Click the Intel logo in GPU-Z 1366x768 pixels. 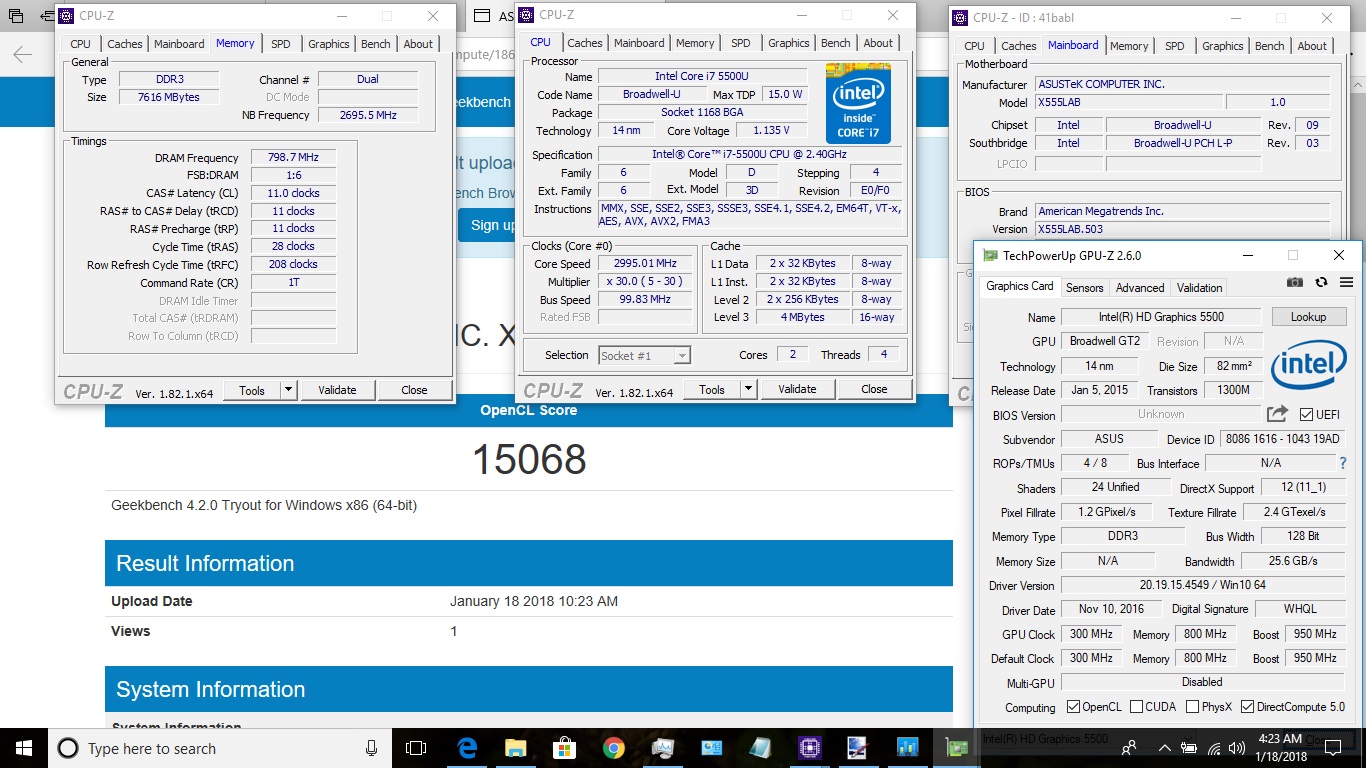pyautogui.click(x=1308, y=366)
